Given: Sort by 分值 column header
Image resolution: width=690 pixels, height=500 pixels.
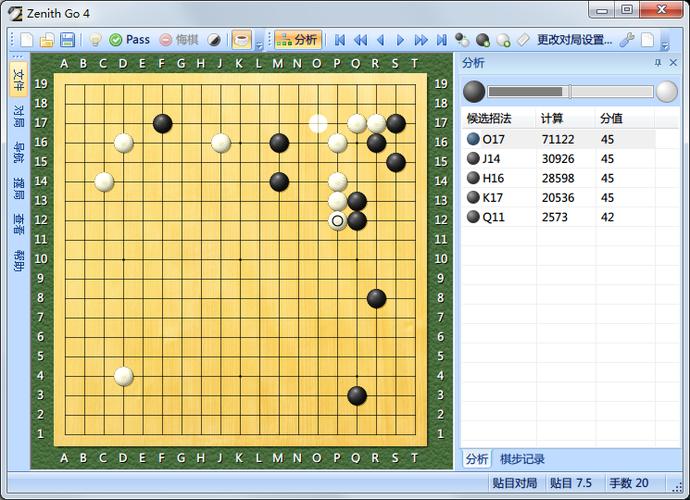Looking at the screenshot, I should pos(625,118).
